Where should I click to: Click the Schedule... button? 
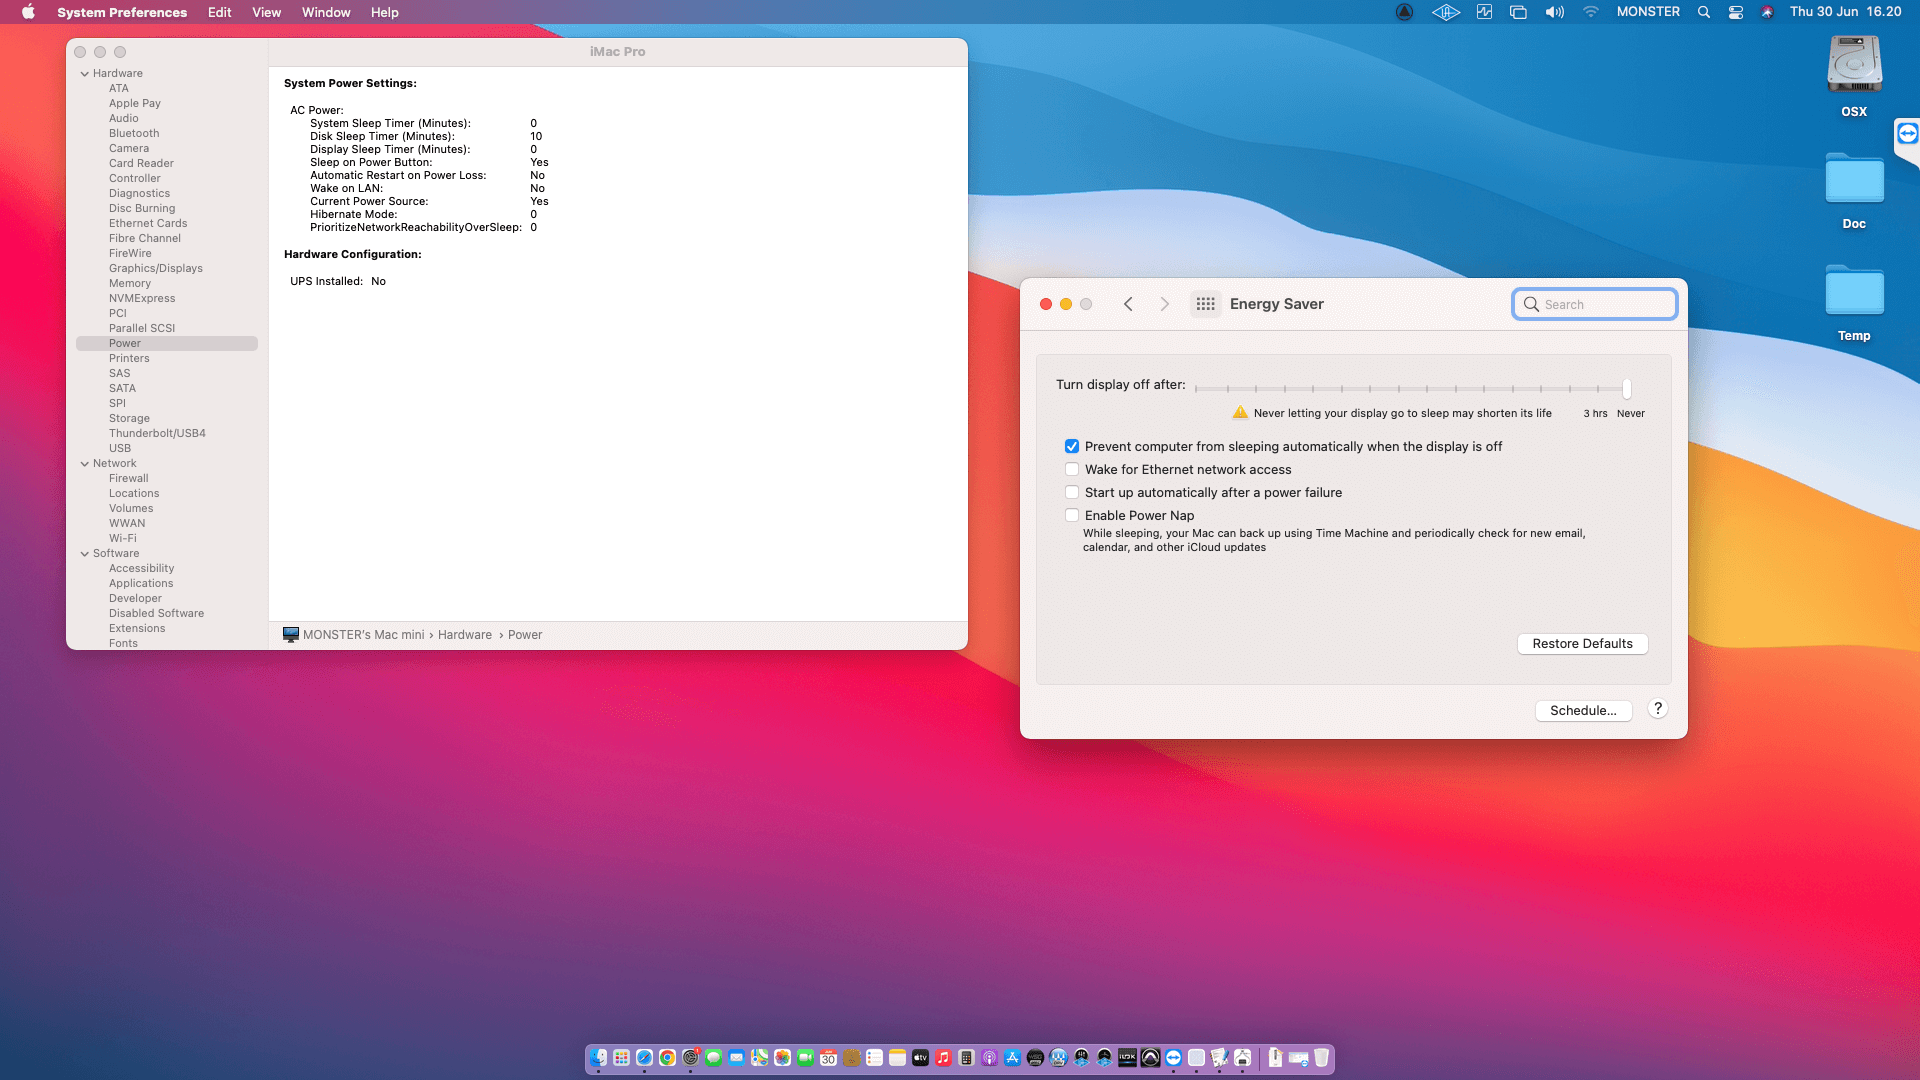pos(1583,711)
